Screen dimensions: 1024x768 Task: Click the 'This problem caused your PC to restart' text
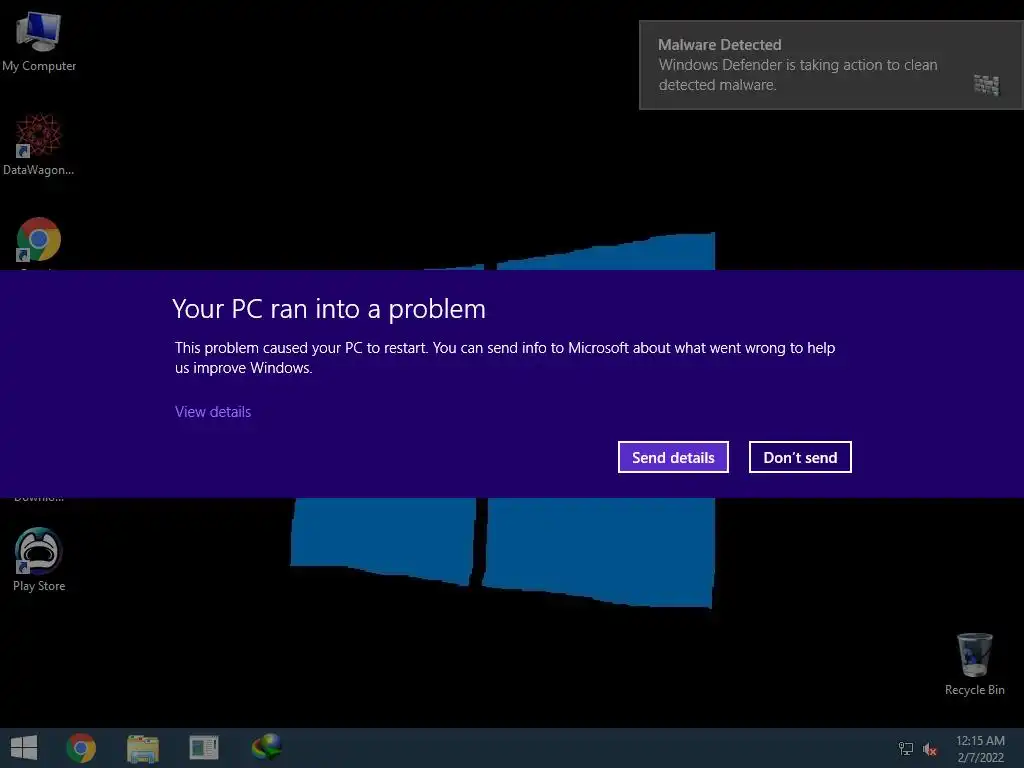[x=505, y=357]
